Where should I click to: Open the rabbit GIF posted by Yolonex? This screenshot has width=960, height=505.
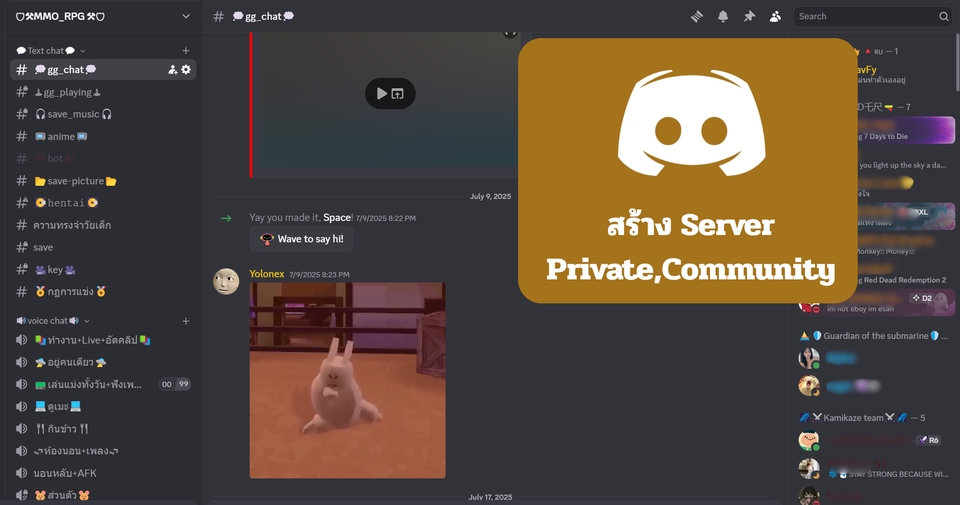(347, 380)
